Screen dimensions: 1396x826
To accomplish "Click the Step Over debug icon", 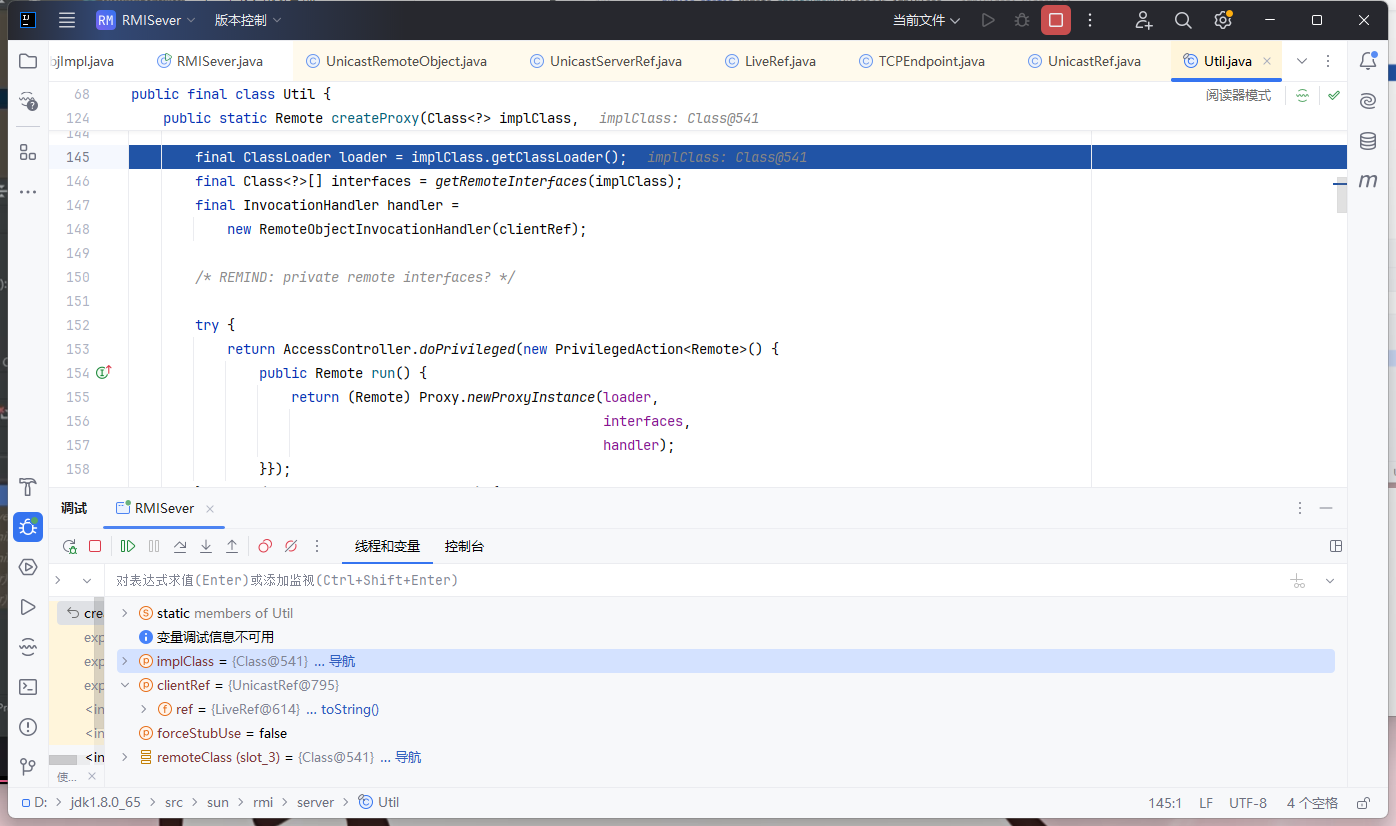I will pyautogui.click(x=180, y=546).
